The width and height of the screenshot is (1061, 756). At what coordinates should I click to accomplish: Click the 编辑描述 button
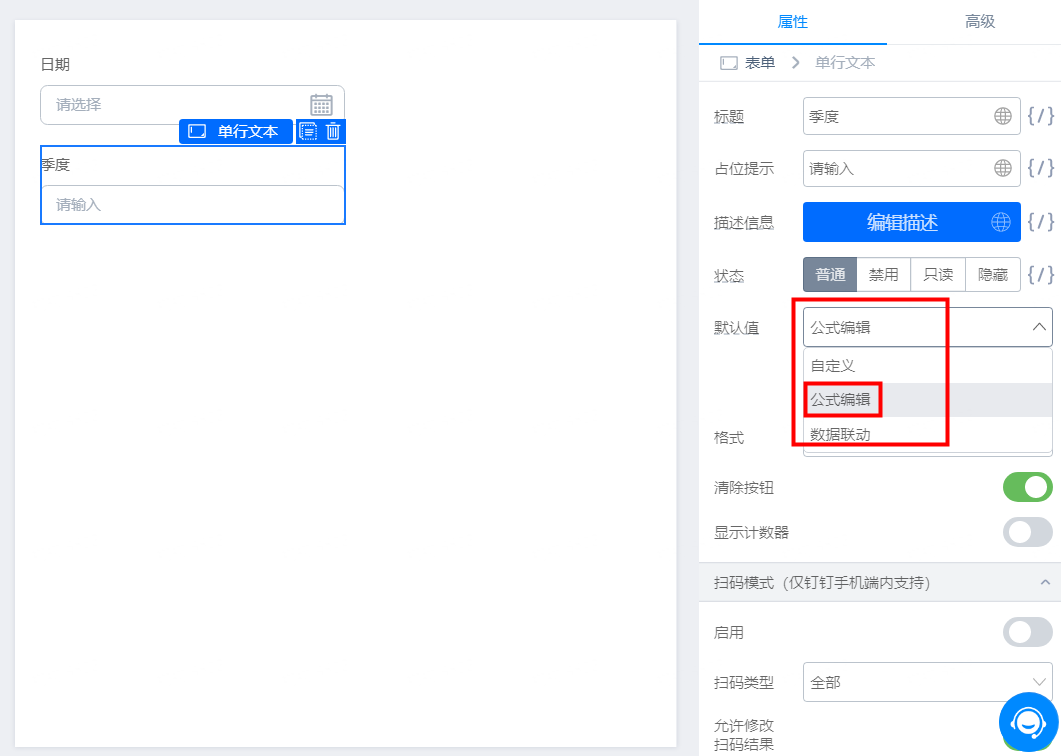coord(902,222)
